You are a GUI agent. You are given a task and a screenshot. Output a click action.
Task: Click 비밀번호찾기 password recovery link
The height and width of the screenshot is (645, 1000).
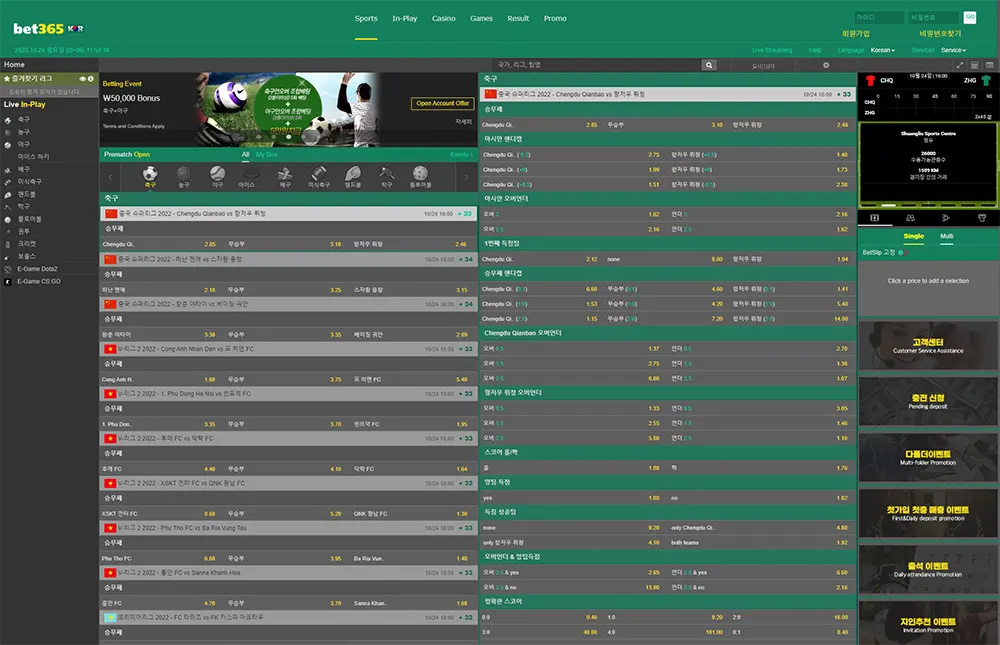click(x=940, y=33)
